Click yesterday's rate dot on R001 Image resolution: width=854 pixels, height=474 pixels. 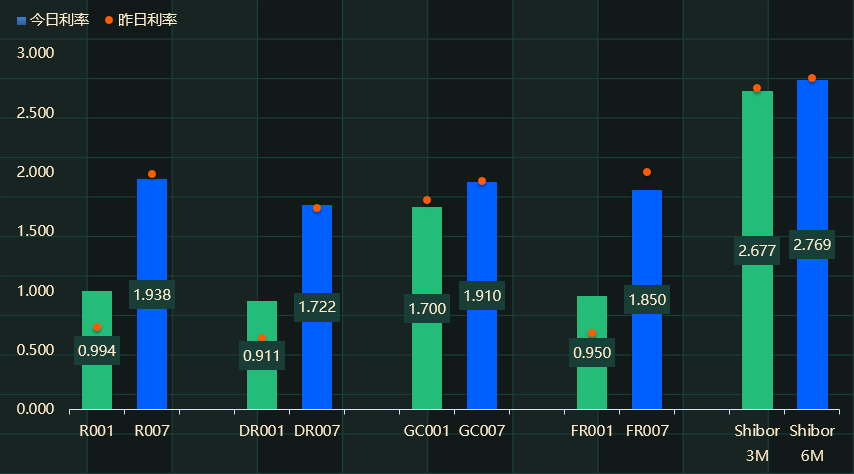pos(97,327)
